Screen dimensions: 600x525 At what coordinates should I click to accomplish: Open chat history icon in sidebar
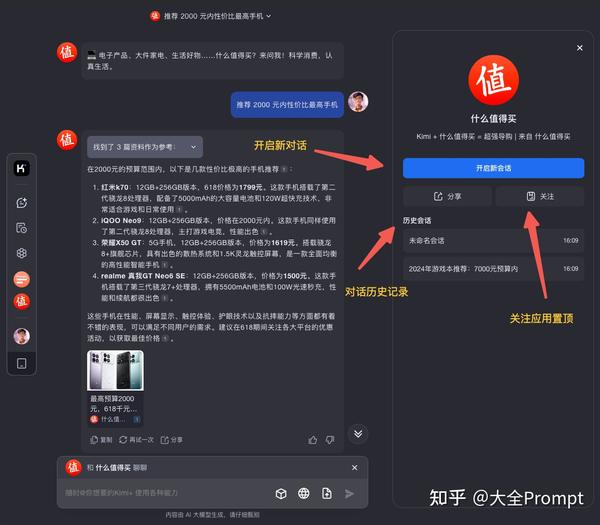click(21, 228)
